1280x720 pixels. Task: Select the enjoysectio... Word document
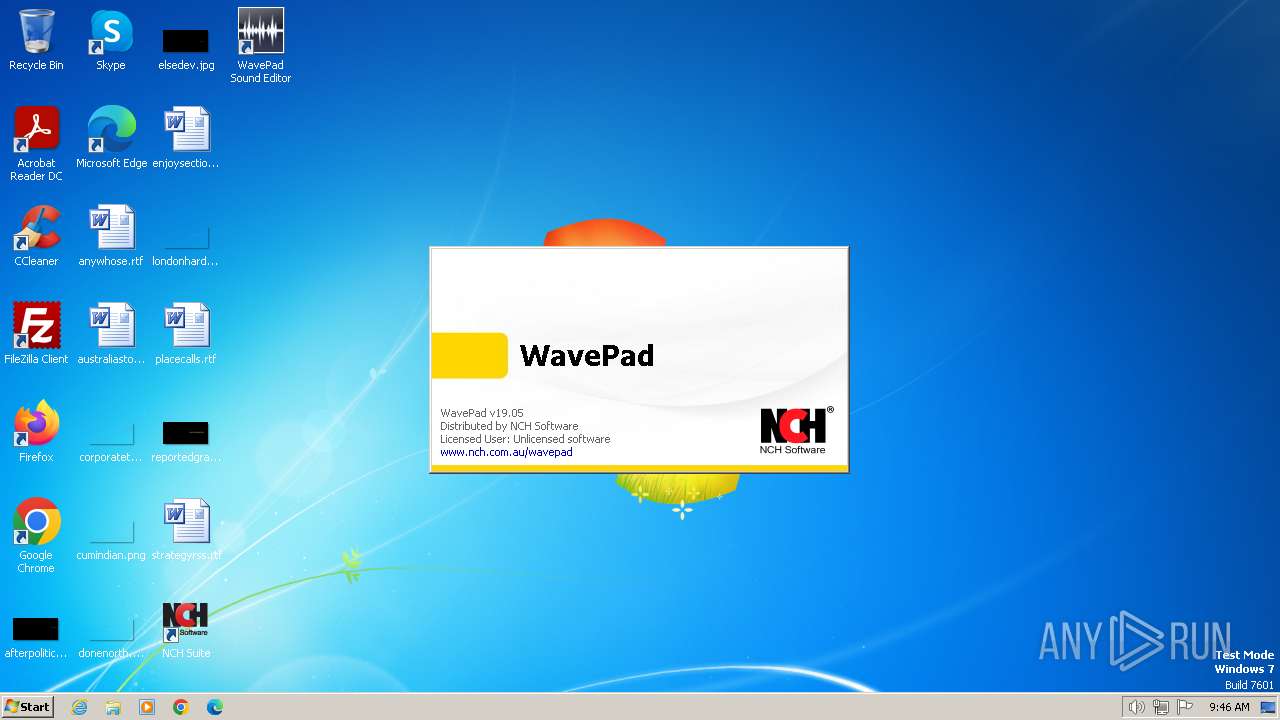[x=186, y=137]
